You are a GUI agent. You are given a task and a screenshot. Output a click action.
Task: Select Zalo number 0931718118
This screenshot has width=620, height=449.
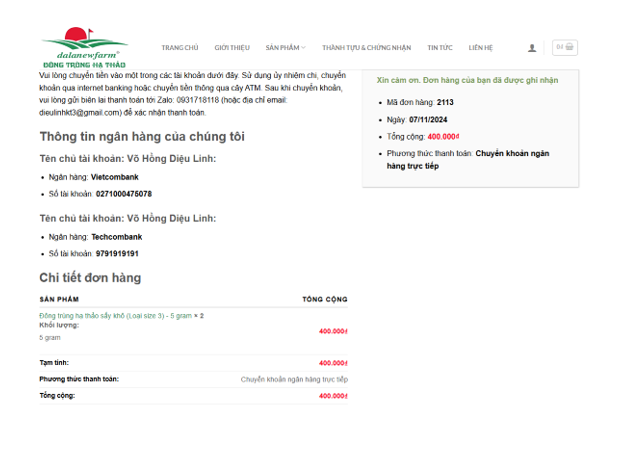tap(198, 100)
